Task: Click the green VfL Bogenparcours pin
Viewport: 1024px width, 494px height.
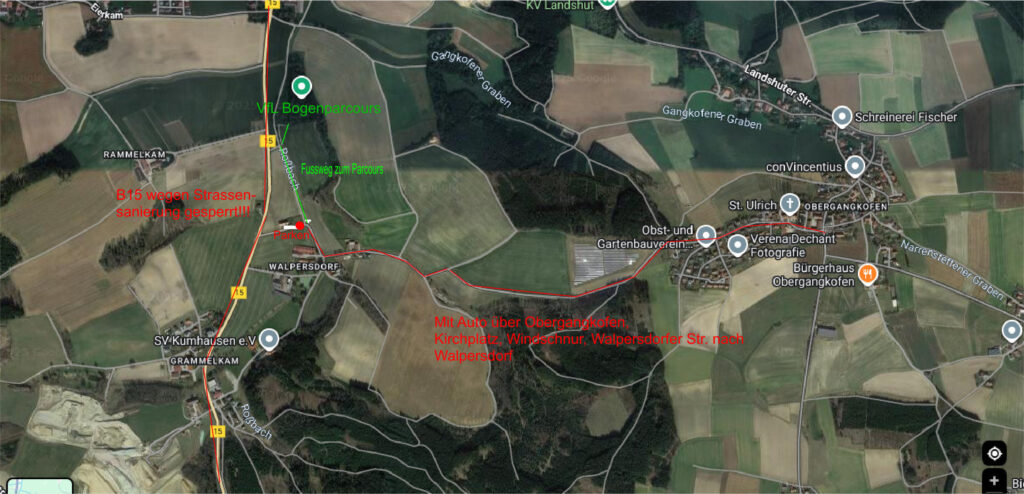Action: pyautogui.click(x=300, y=86)
